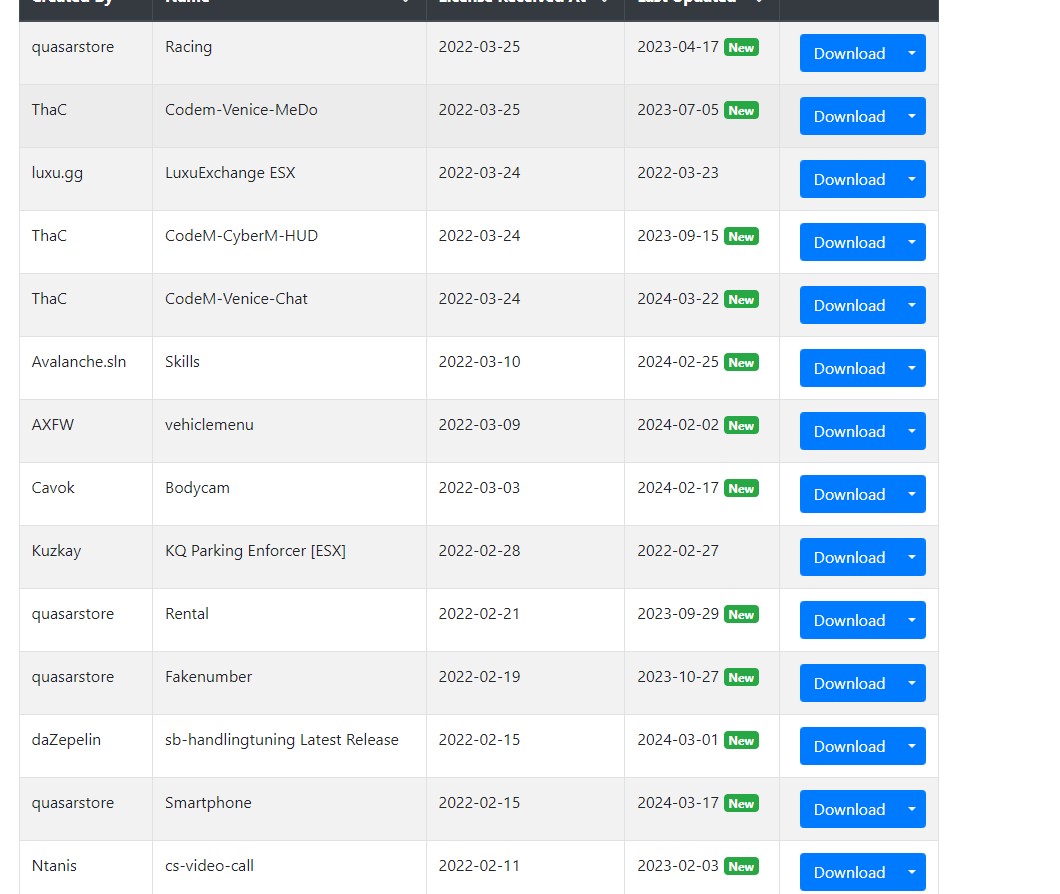Select the 'Racing' name cell

[x=289, y=53]
